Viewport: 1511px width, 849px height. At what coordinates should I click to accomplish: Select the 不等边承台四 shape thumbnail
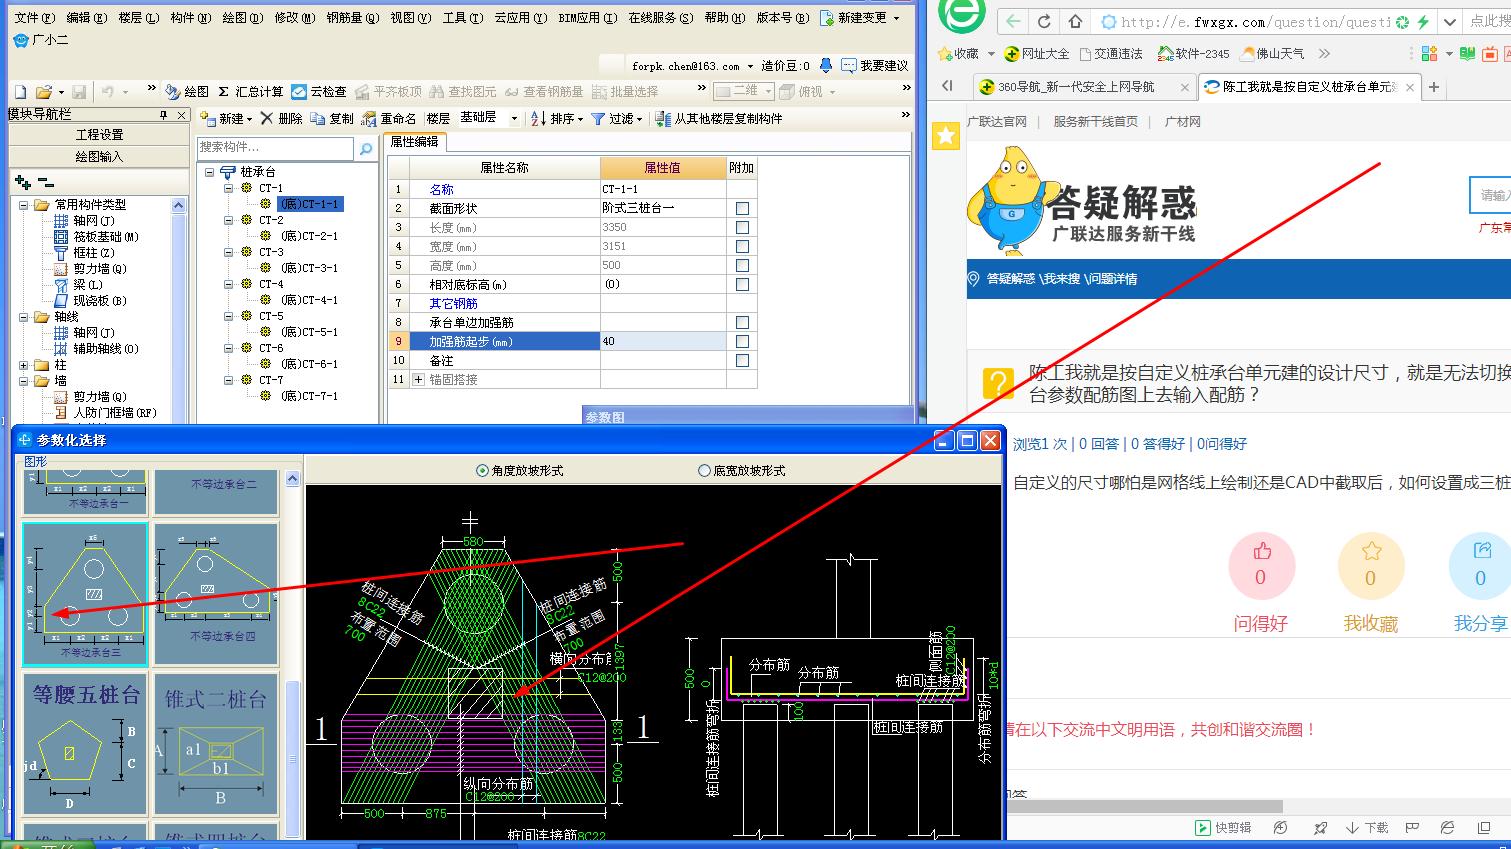point(216,594)
